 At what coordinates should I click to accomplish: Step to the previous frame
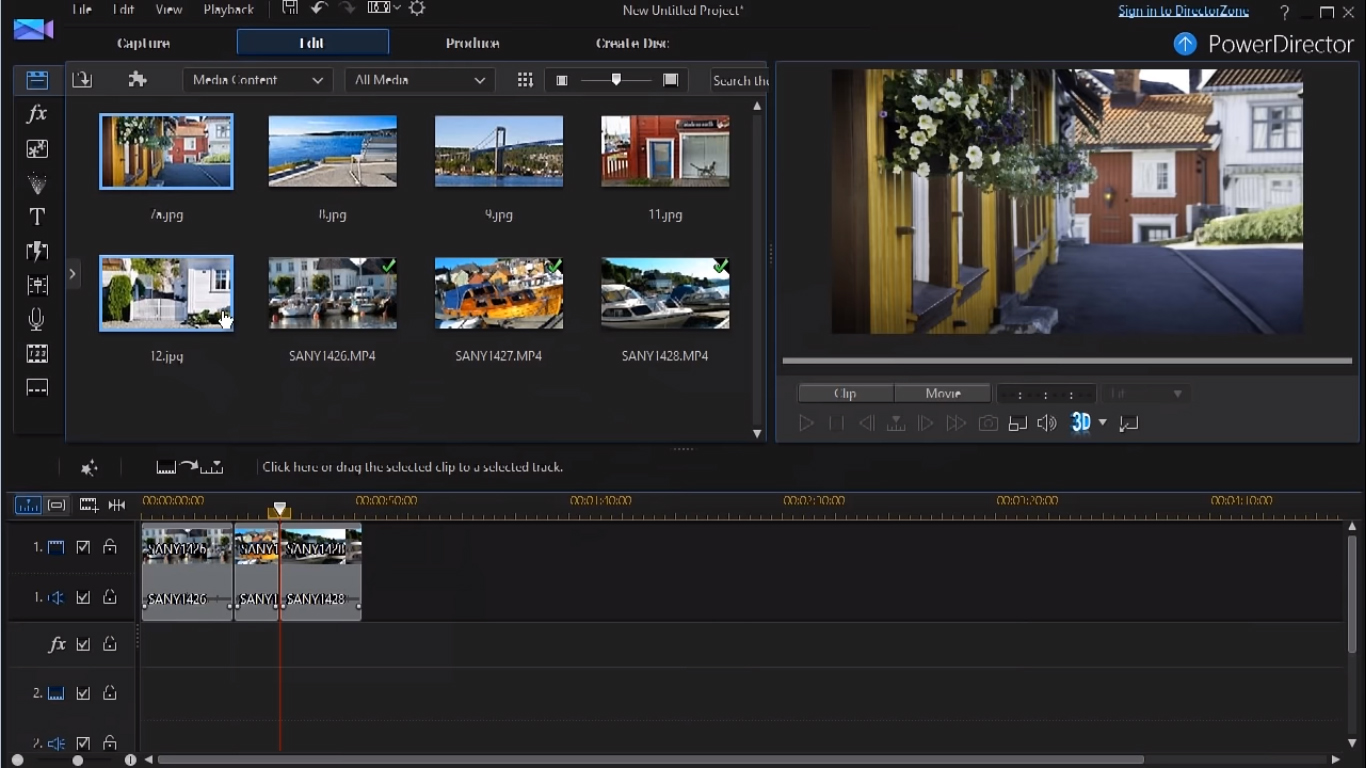point(867,423)
